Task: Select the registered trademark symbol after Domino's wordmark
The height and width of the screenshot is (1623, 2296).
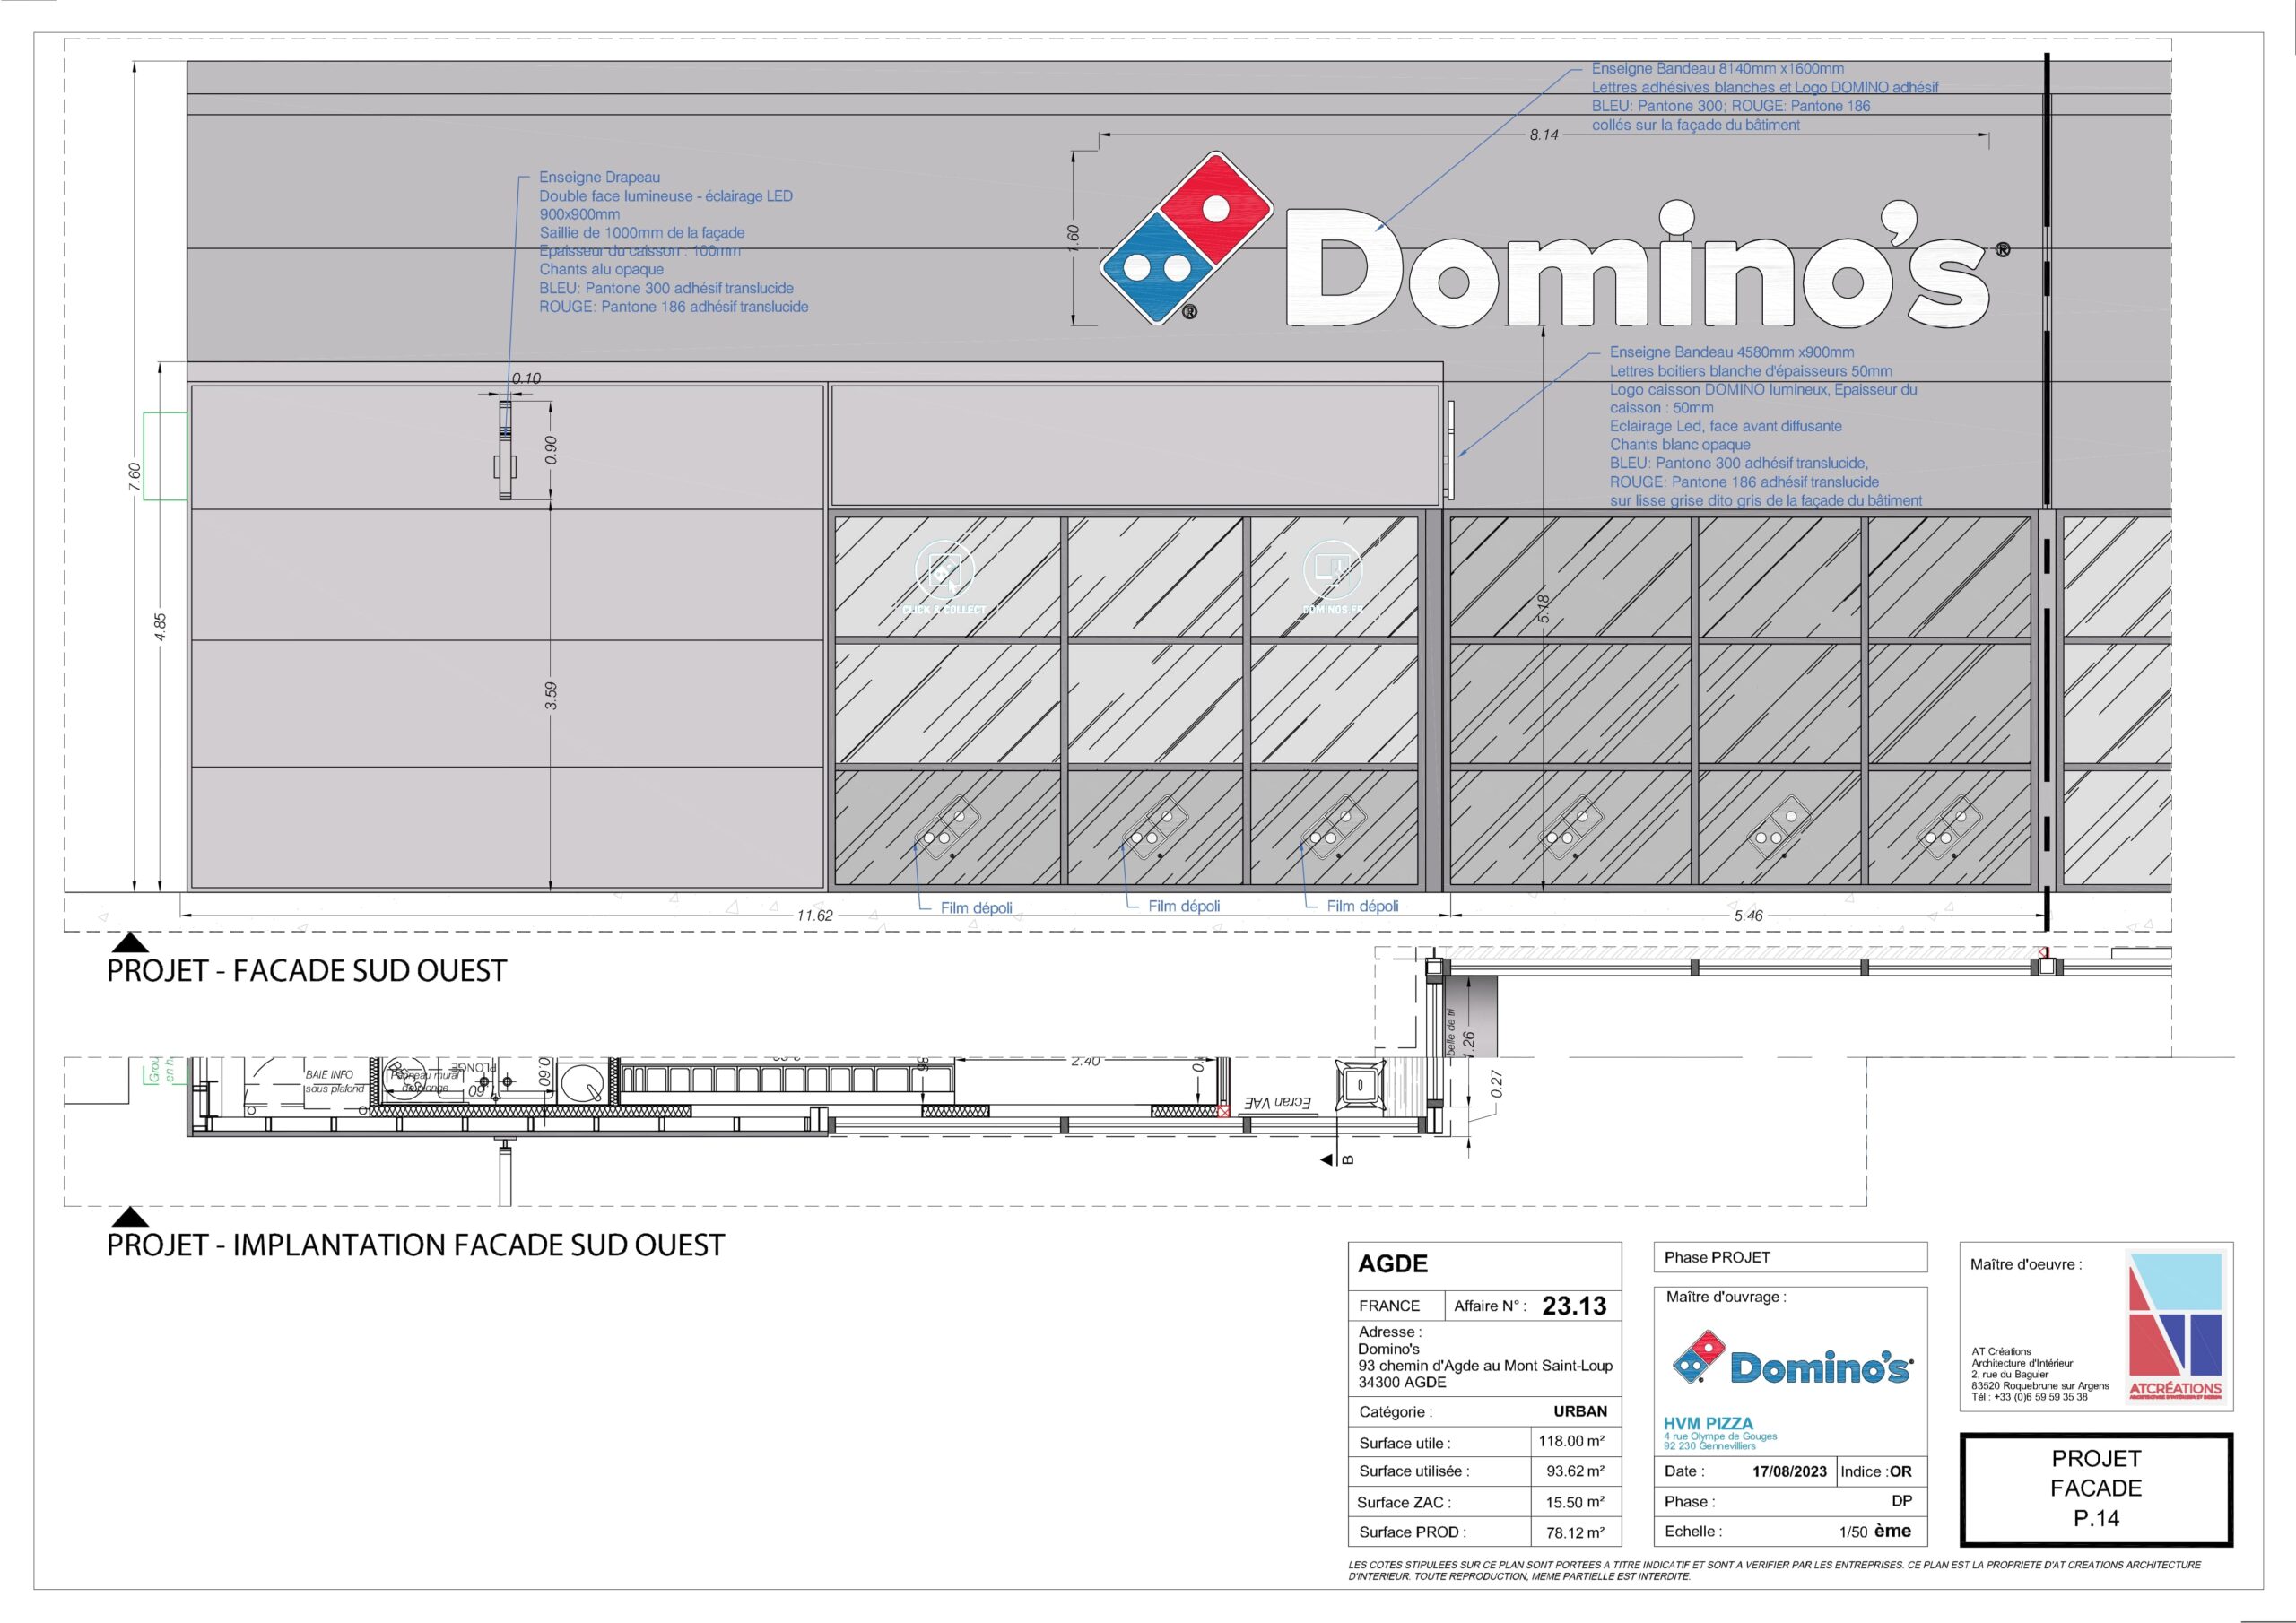Action: [2002, 250]
